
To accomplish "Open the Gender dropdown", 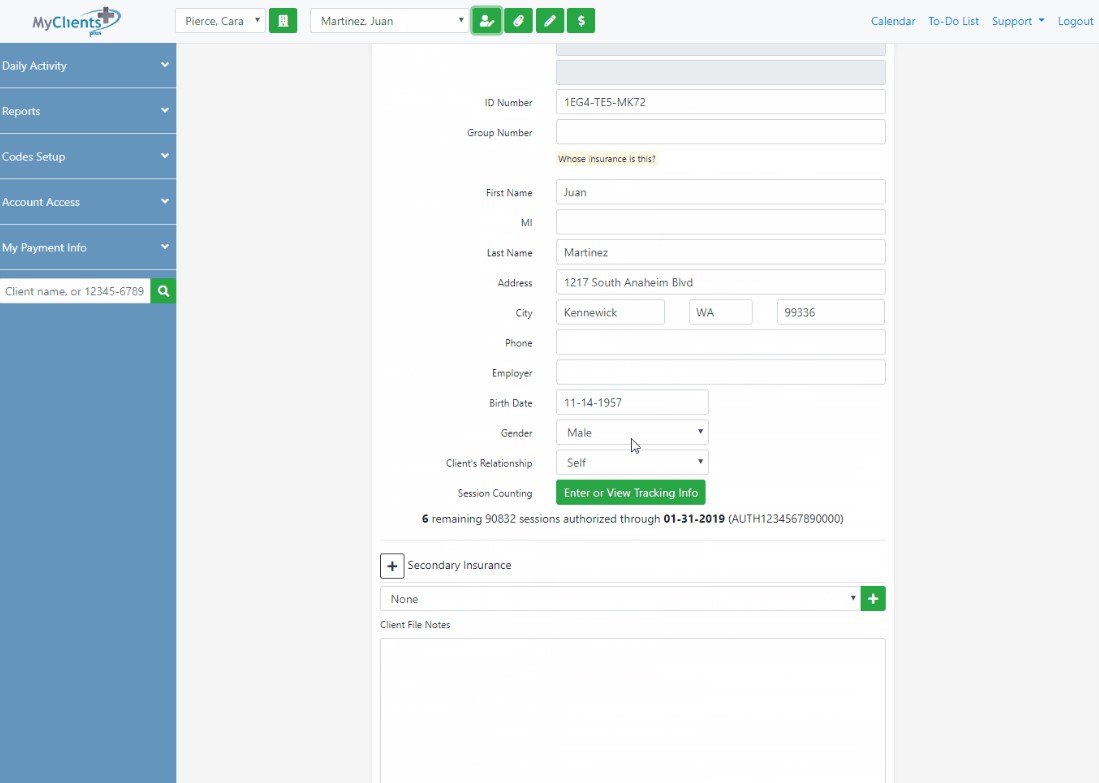I will pyautogui.click(x=631, y=432).
